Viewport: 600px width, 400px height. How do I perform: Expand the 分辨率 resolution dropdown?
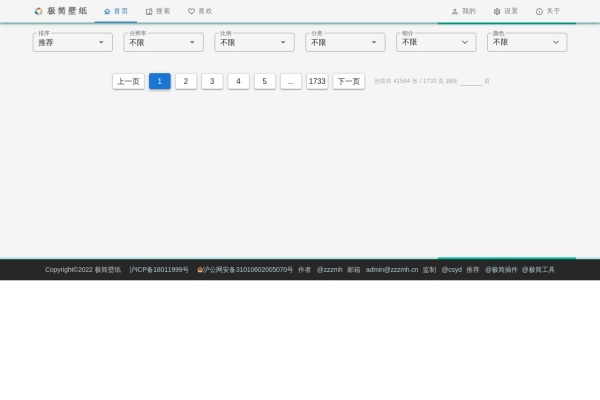pos(163,43)
